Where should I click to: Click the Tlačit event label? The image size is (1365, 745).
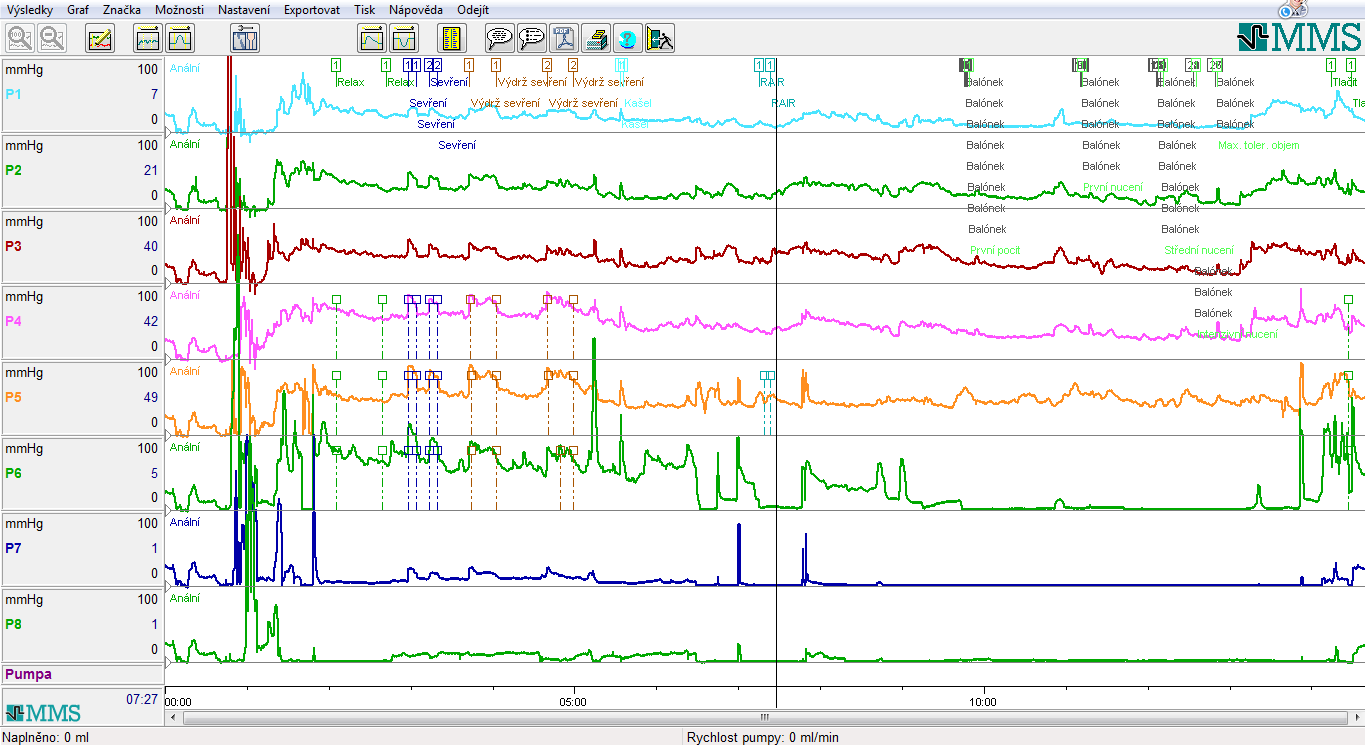[1345, 82]
